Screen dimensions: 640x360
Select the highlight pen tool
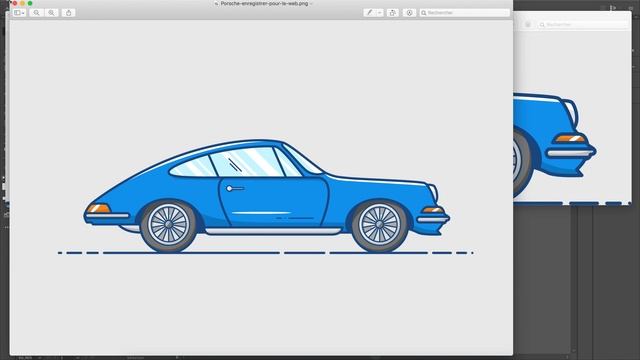tap(369, 13)
